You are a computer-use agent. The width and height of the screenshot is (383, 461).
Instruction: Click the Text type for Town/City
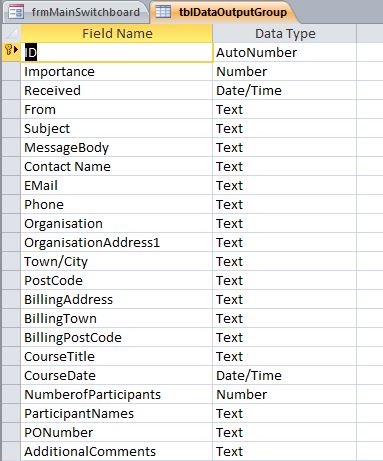point(284,261)
